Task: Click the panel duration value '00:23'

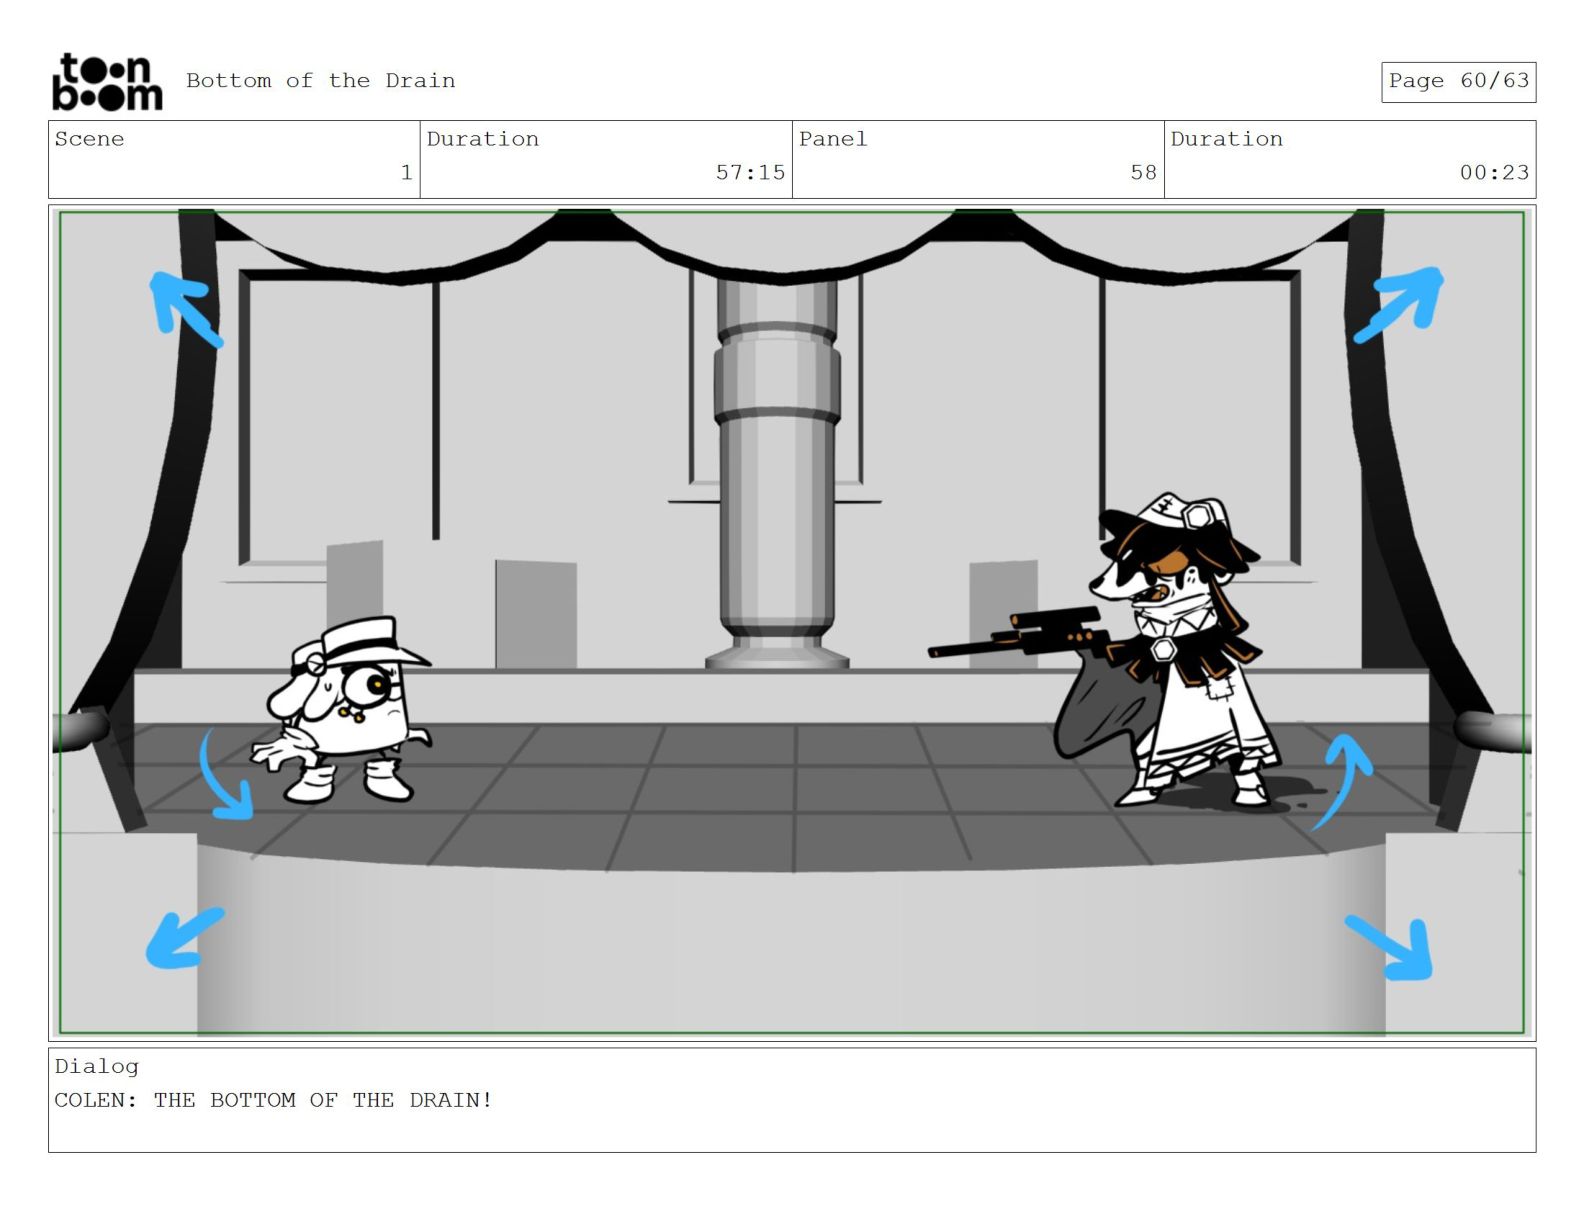Action: [x=1494, y=173]
